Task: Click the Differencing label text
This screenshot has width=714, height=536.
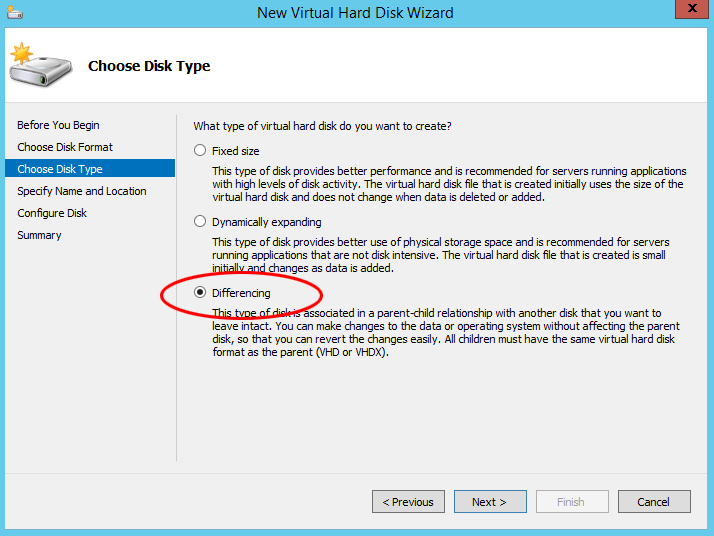Action: click(241, 293)
